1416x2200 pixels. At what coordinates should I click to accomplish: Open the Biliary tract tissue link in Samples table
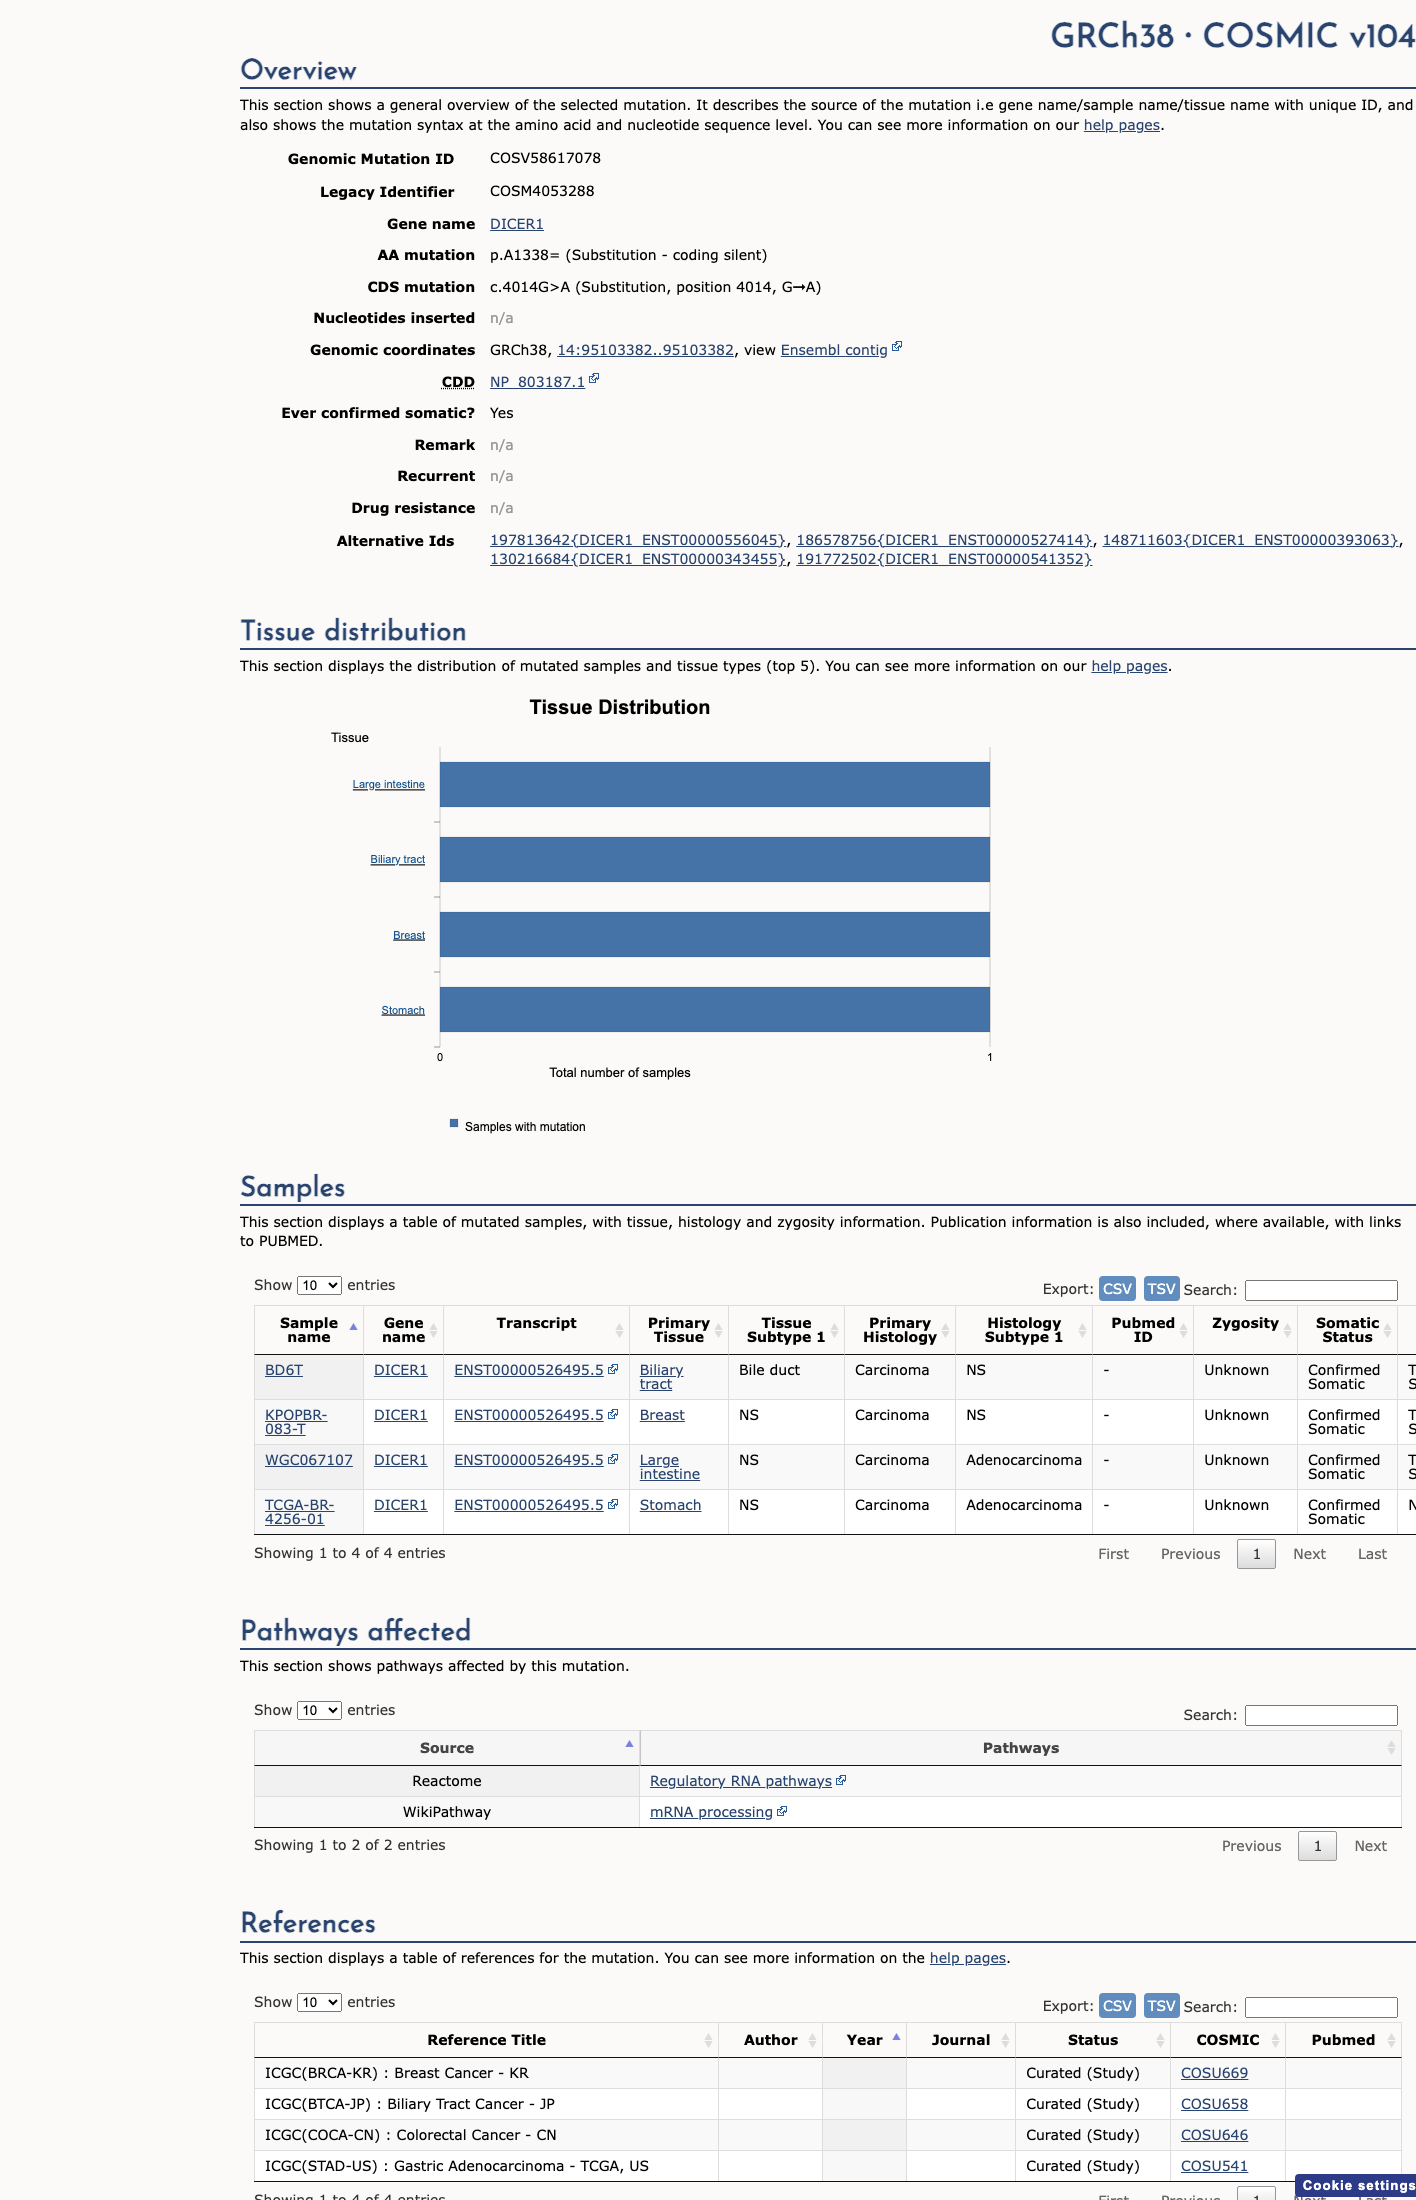tap(661, 1377)
